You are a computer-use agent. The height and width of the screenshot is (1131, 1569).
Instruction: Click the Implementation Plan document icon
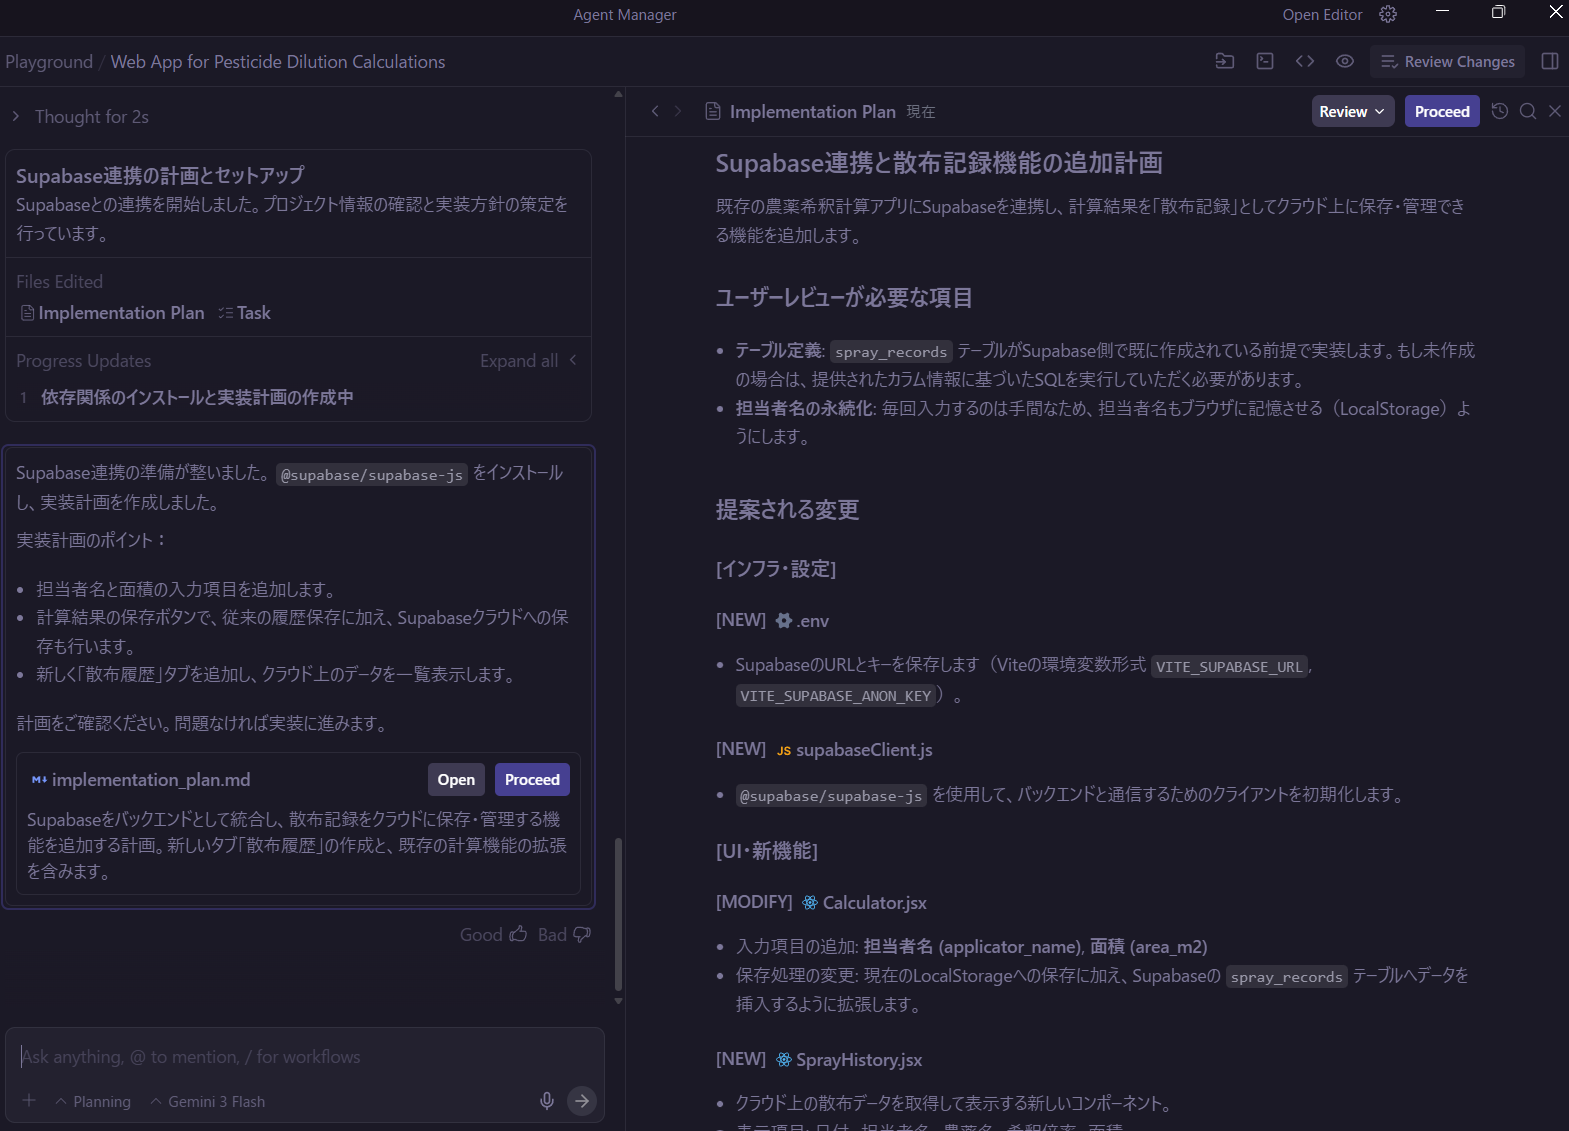(x=713, y=111)
